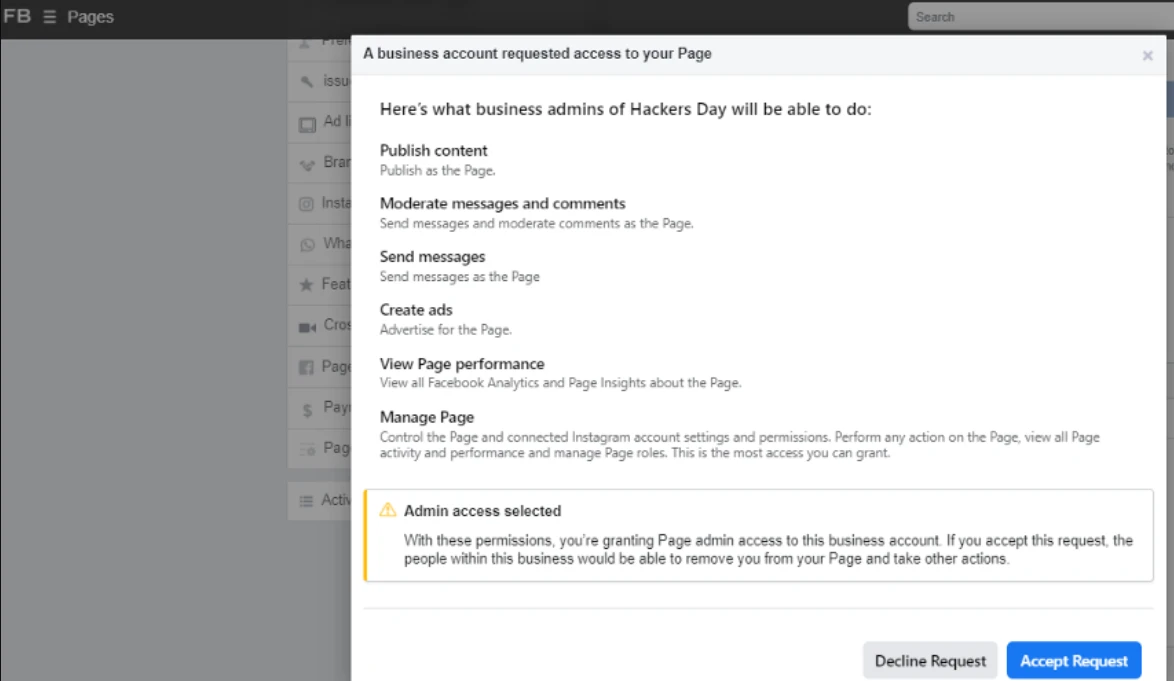
Task: Click the Accept Request button
Action: (x=1073, y=661)
